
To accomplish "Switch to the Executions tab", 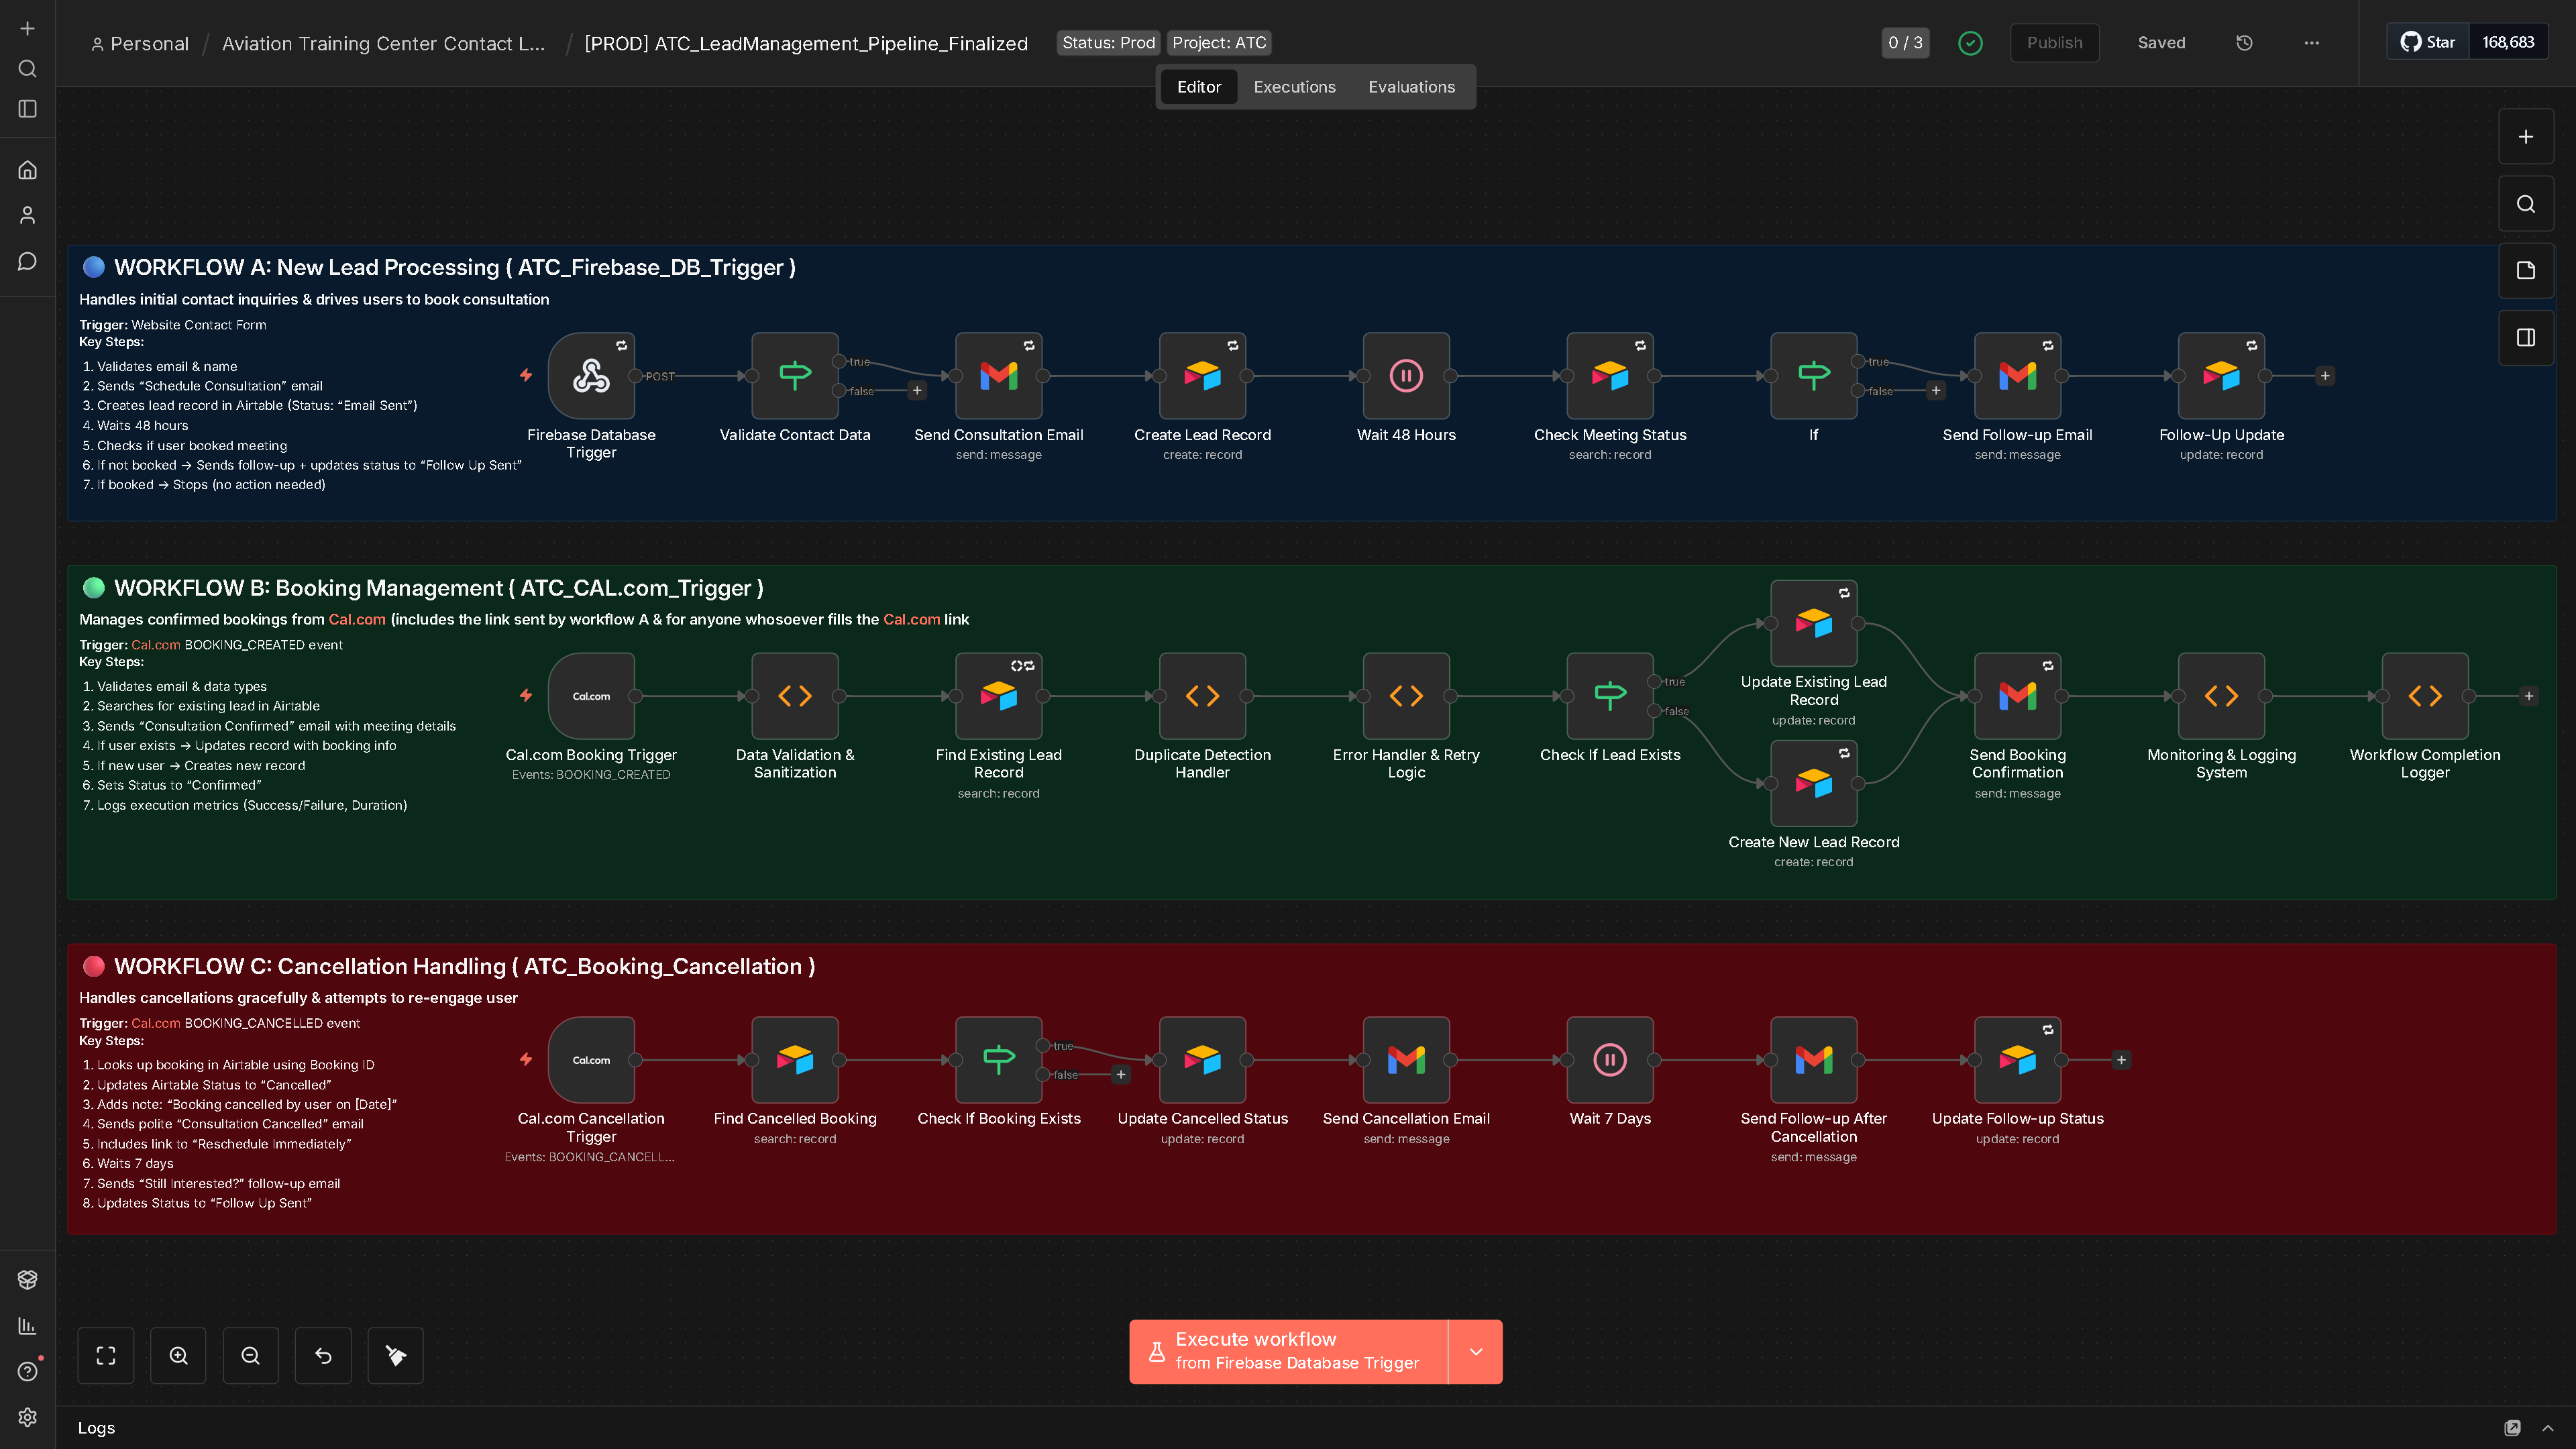I will click(x=1294, y=87).
